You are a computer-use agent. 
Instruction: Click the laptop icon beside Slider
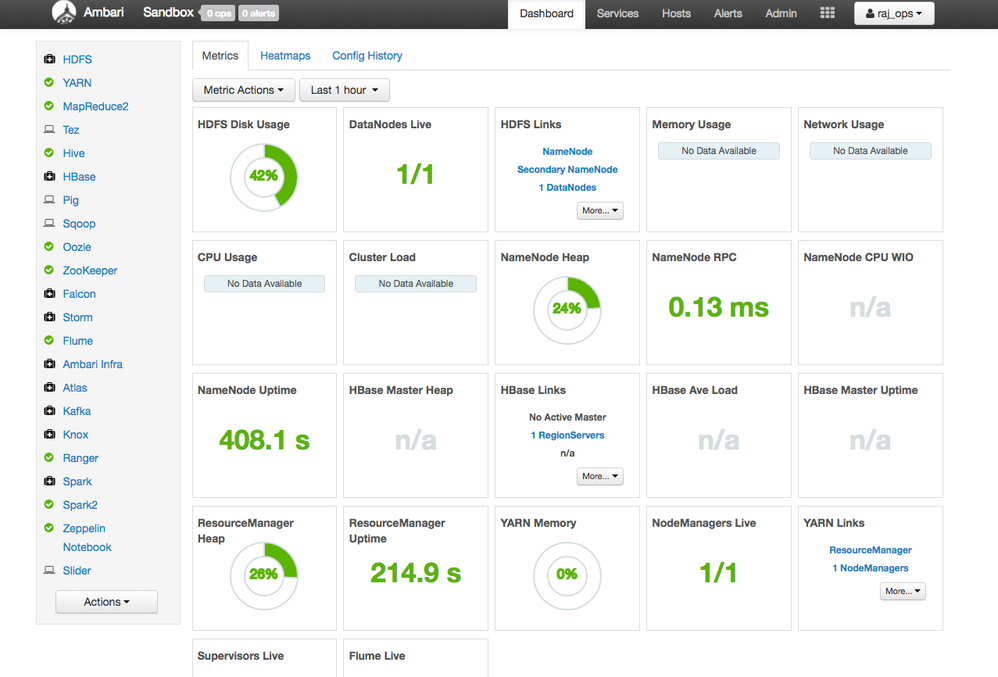pos(49,571)
